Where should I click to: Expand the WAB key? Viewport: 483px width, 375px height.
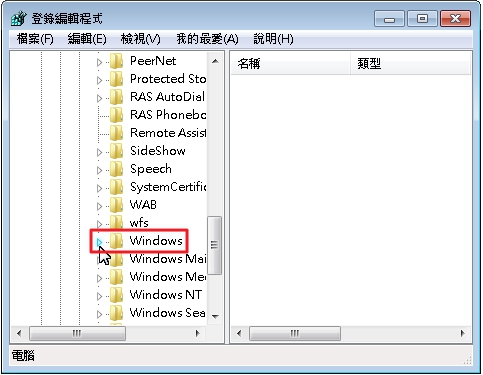point(99,206)
